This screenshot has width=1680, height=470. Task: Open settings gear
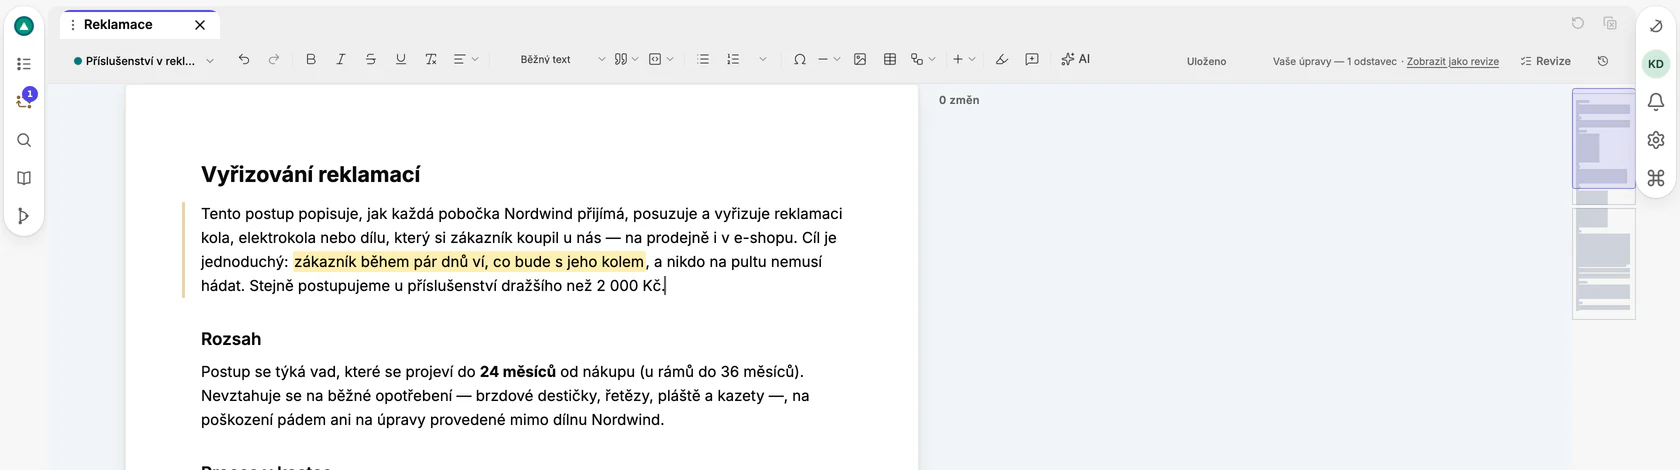(x=1656, y=140)
